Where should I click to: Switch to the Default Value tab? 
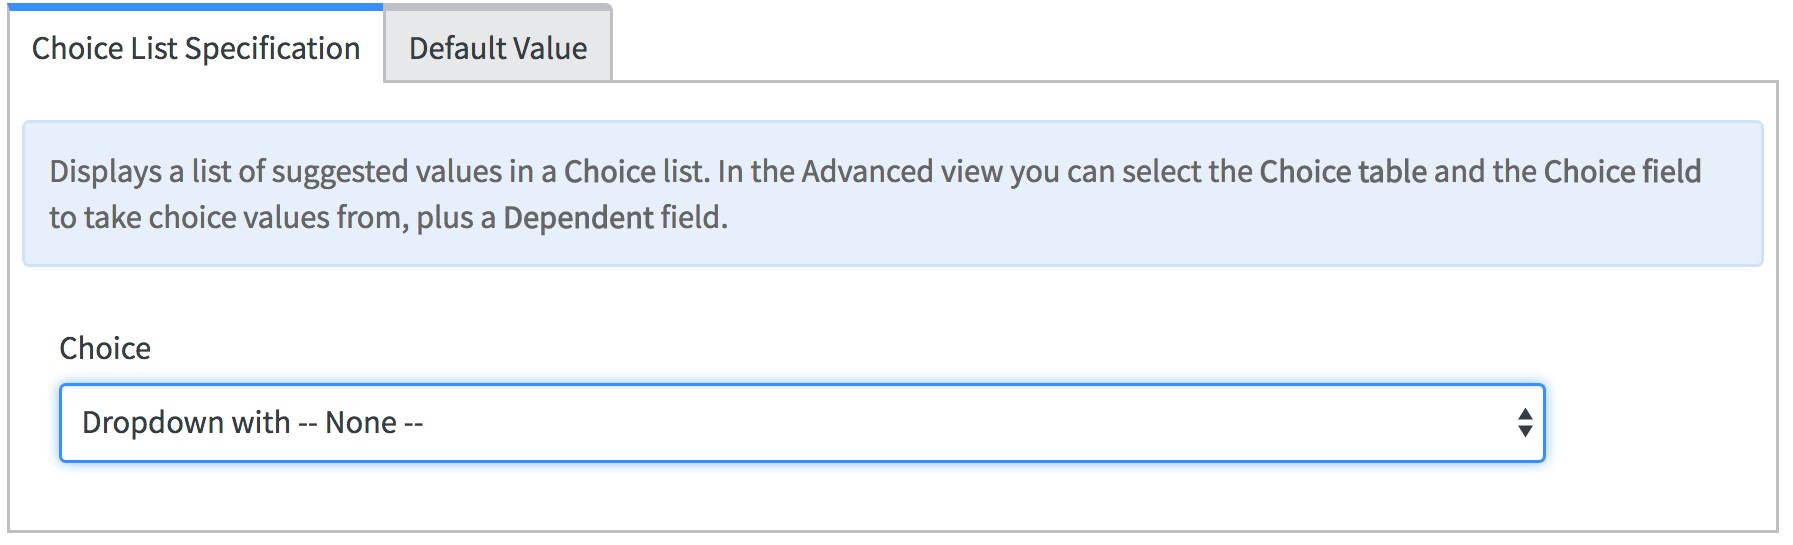coord(497,48)
